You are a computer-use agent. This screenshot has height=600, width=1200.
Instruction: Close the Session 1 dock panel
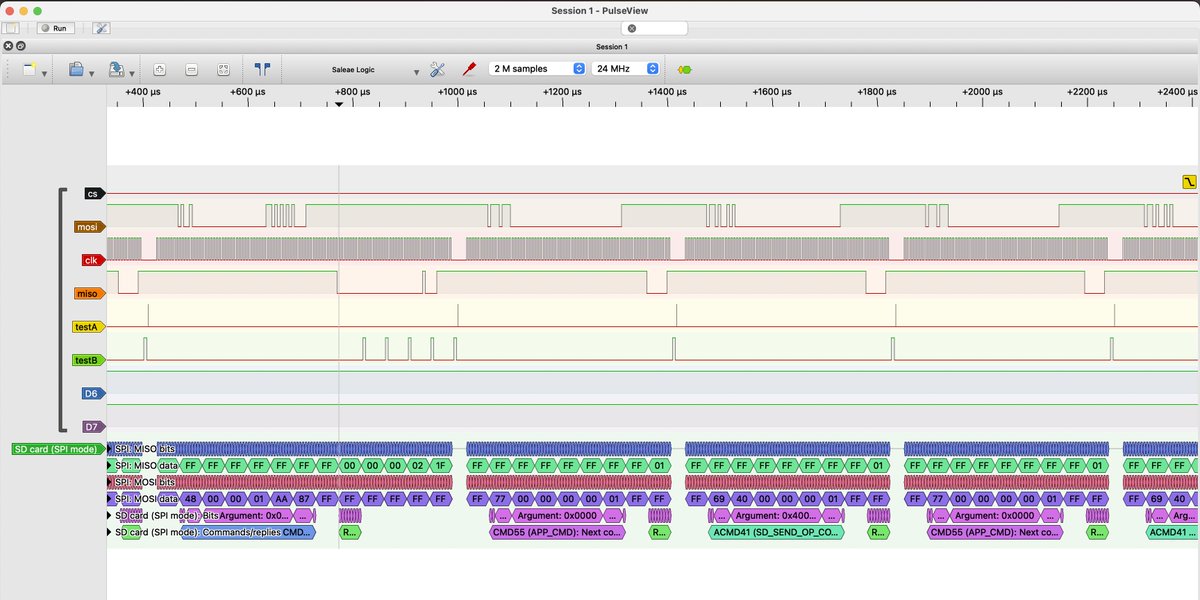[x=8, y=46]
